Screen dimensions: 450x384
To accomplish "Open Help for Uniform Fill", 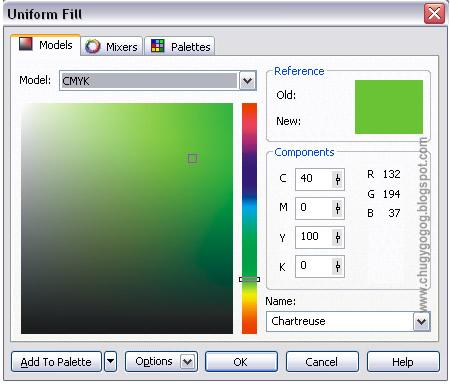I will 403,362.
